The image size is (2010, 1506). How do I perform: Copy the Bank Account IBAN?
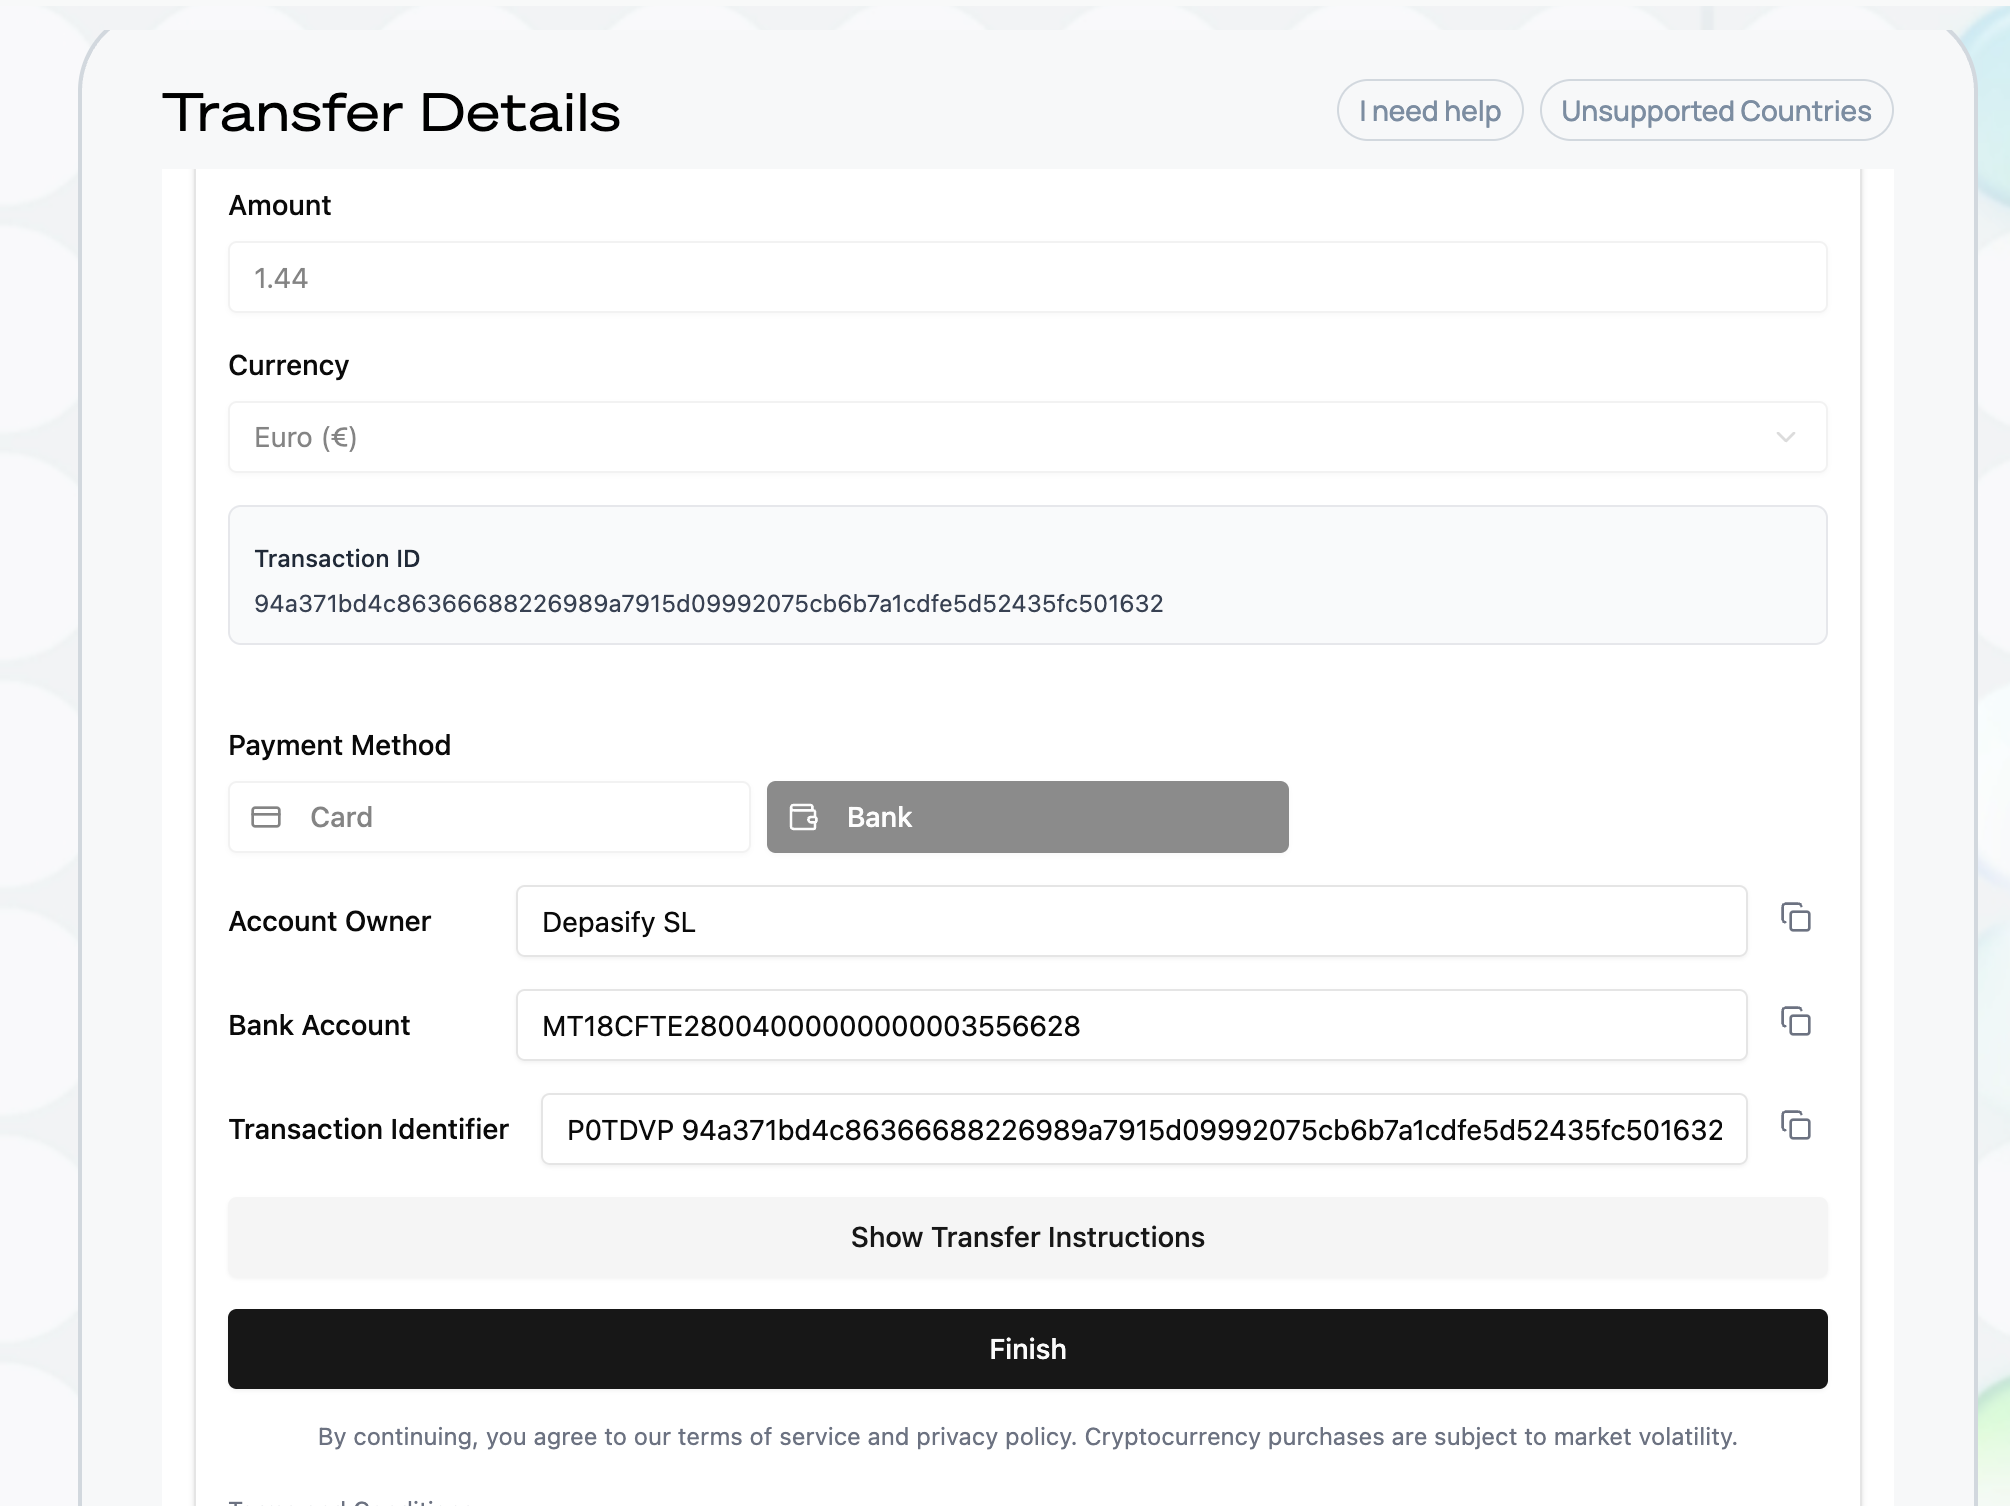click(1796, 1021)
